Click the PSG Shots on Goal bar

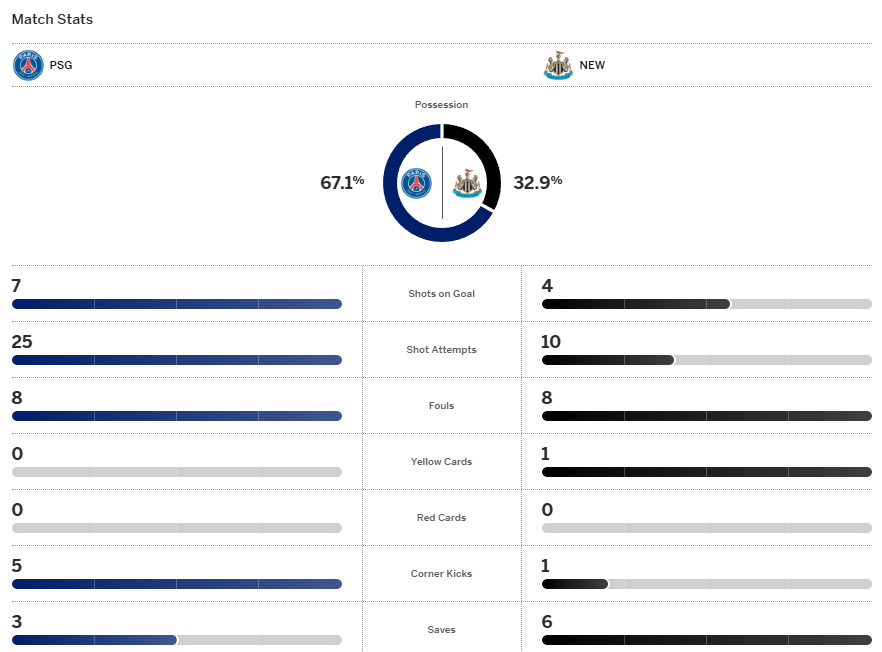coord(177,304)
